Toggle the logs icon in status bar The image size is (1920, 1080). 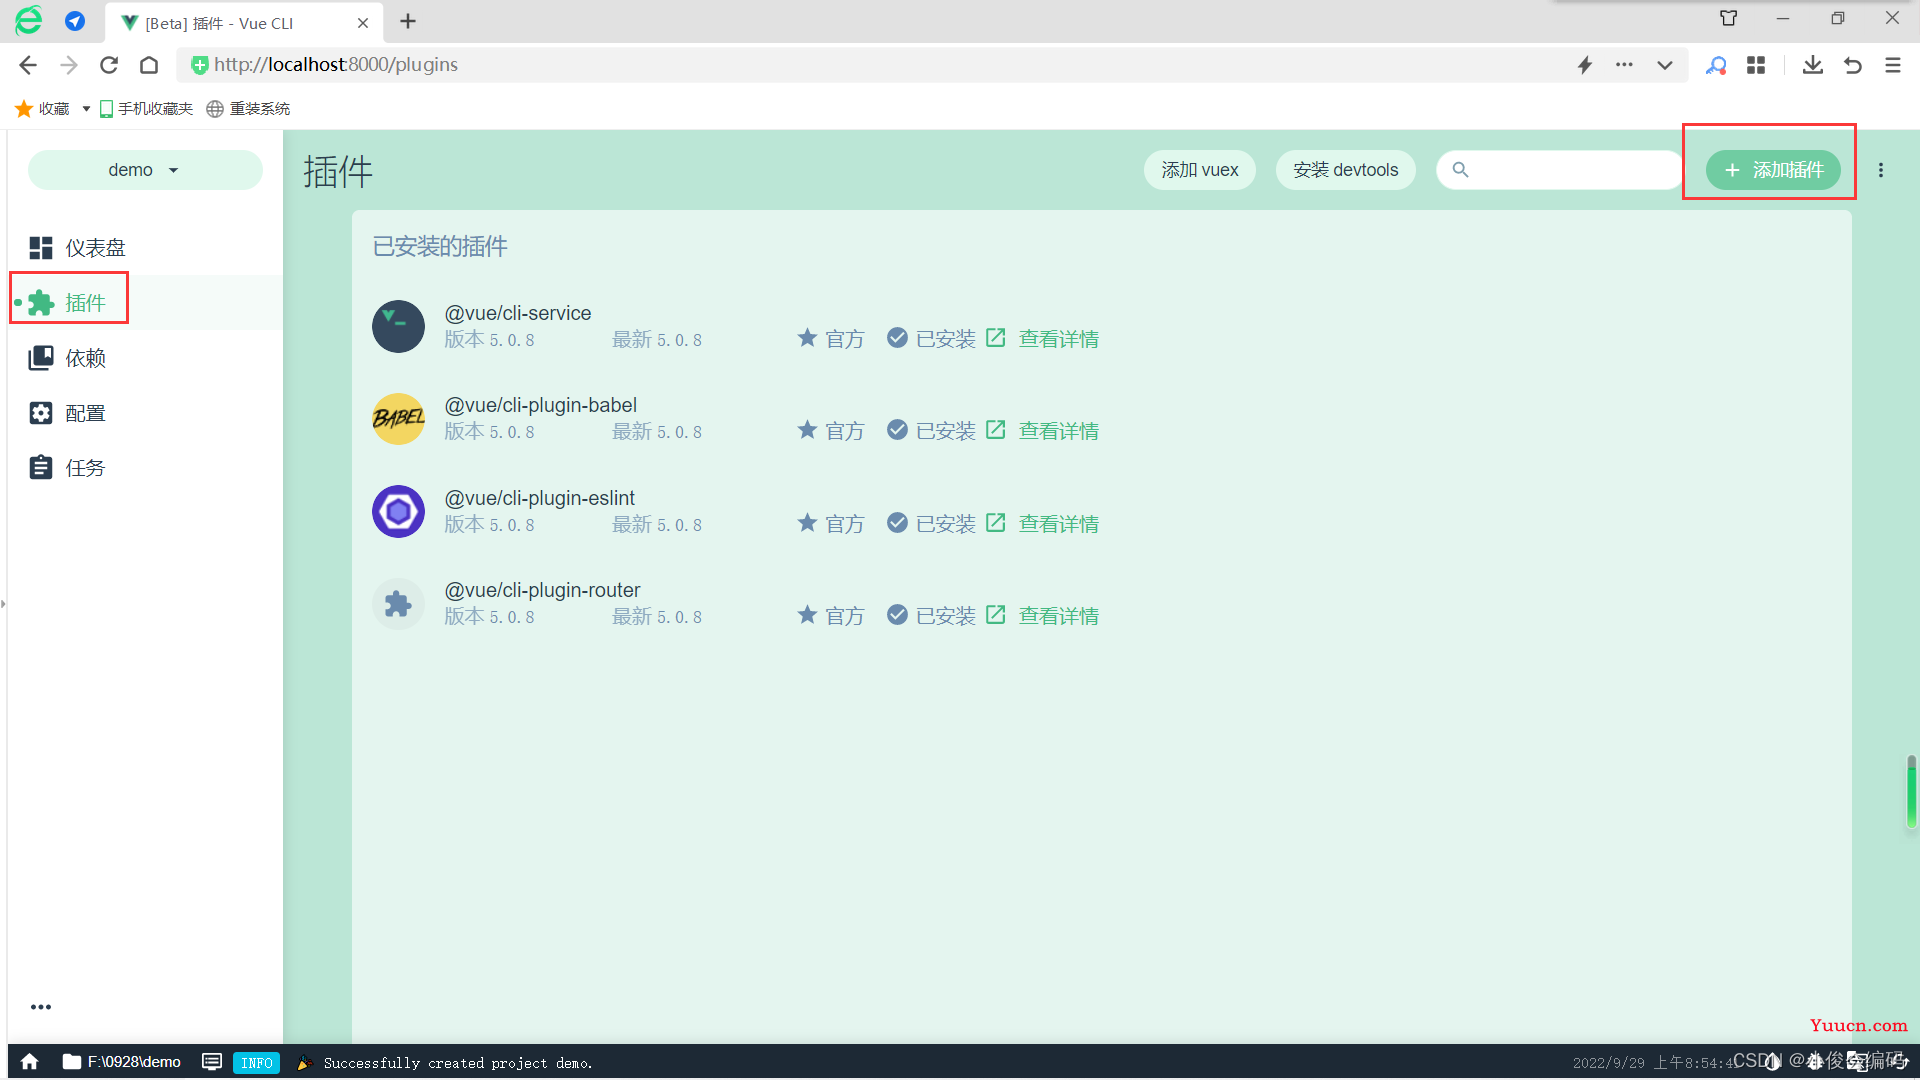coord(212,1062)
